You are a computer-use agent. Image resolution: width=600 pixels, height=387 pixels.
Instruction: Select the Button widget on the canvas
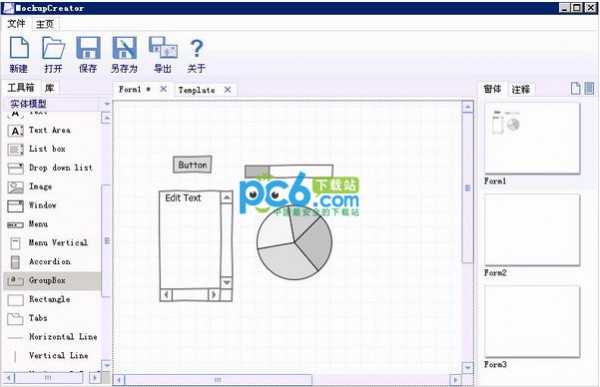coord(192,165)
